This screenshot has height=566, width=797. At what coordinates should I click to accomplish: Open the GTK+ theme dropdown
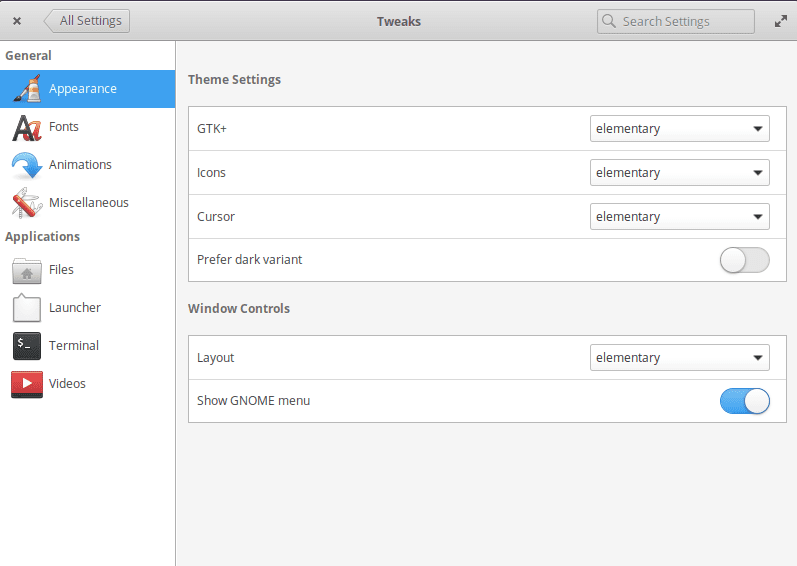[x=680, y=129]
